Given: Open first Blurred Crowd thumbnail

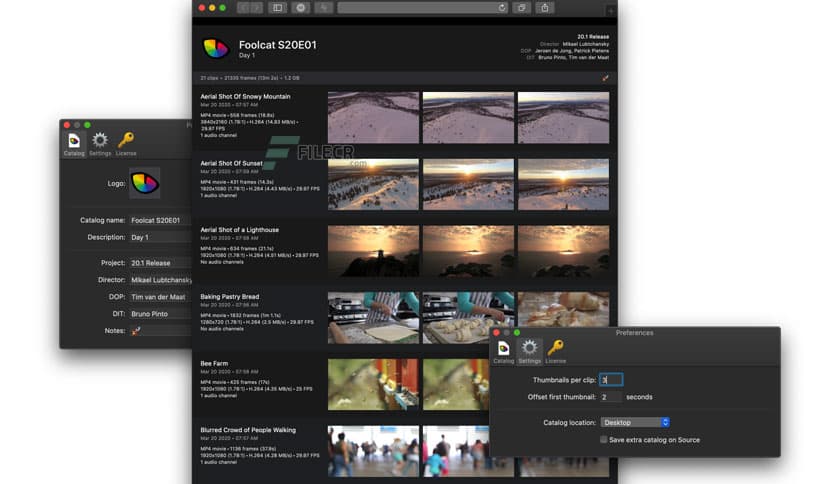Looking at the screenshot, I should 373,451.
